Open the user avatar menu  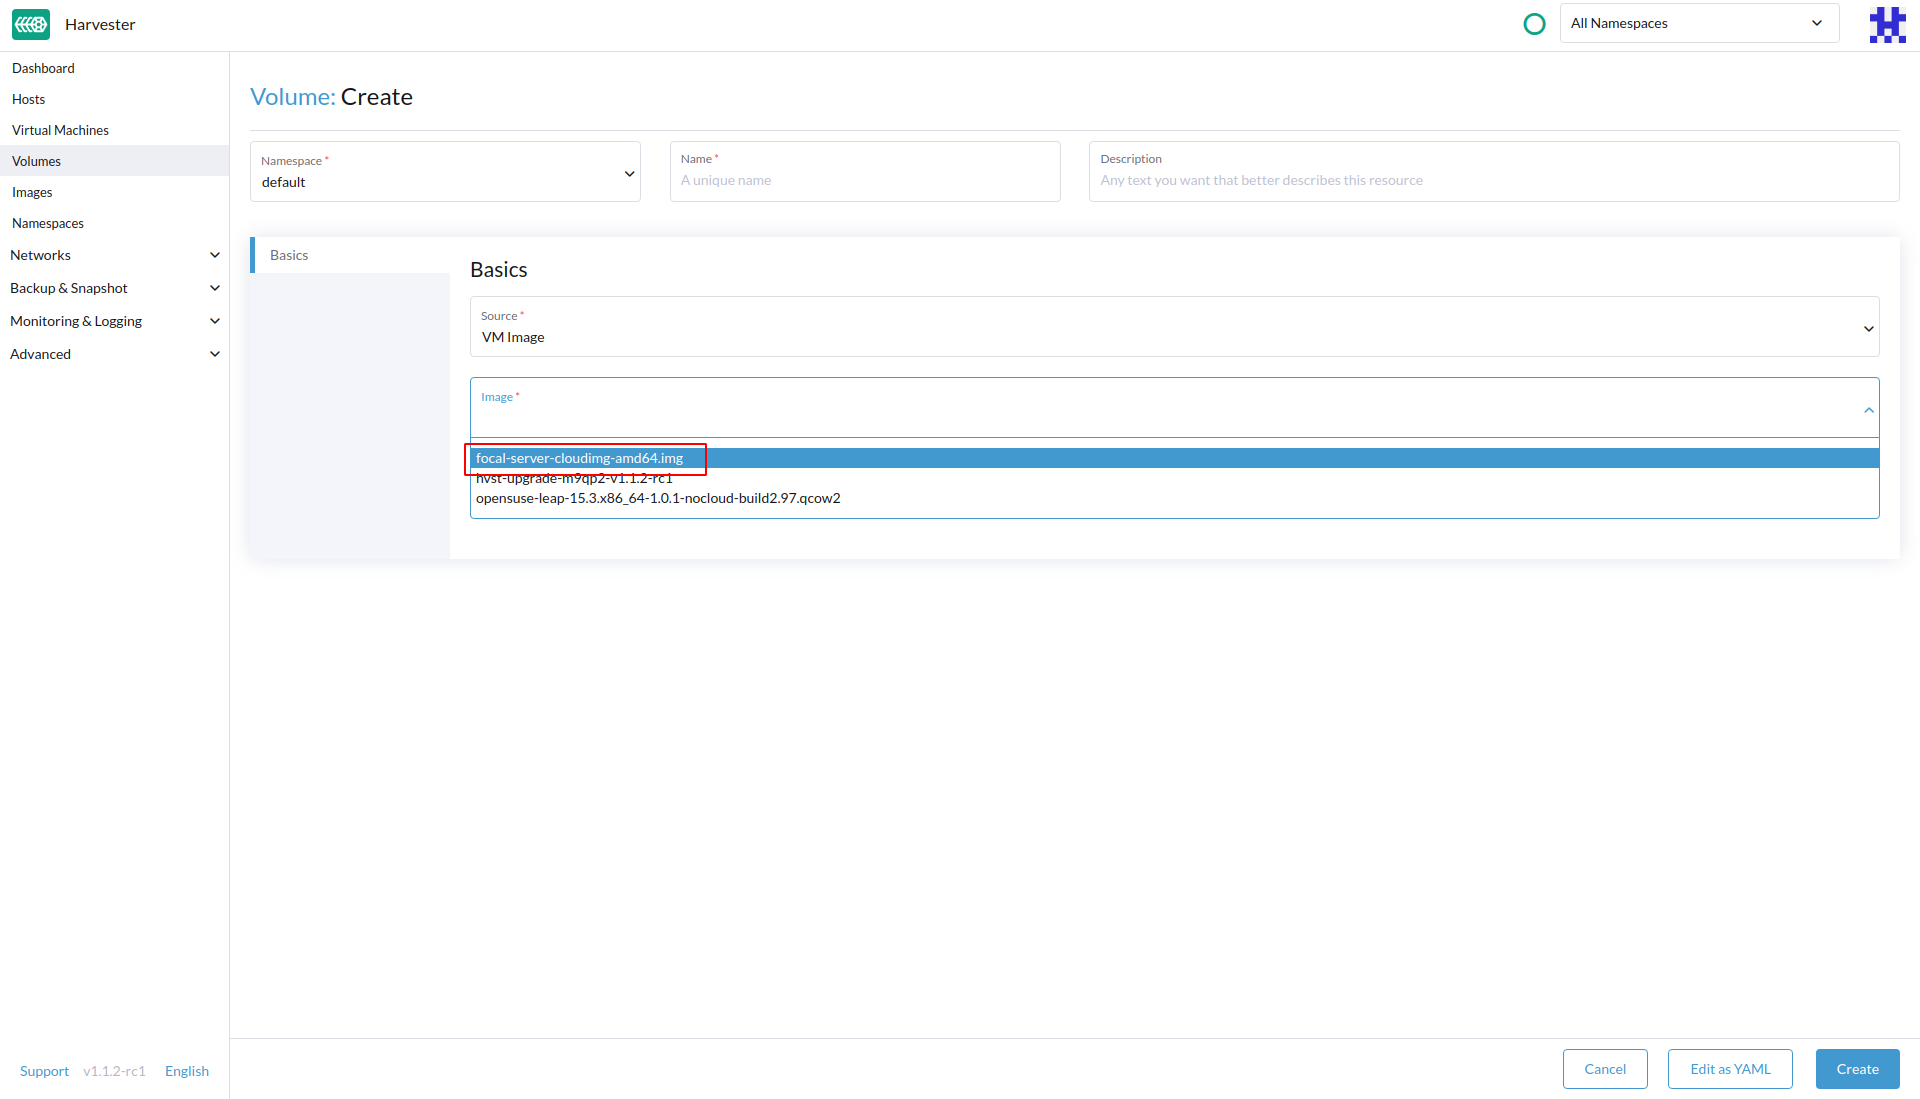point(1887,24)
